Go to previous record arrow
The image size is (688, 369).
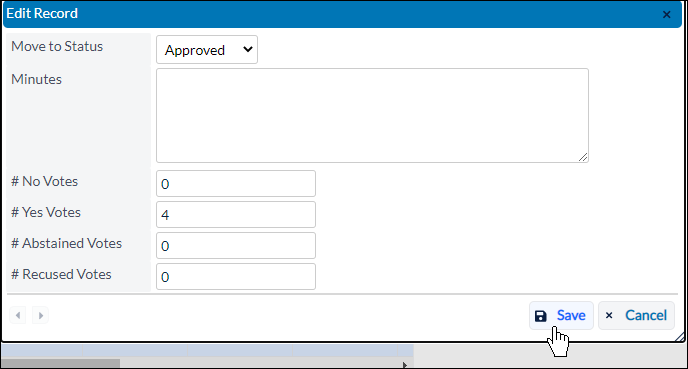click(18, 315)
